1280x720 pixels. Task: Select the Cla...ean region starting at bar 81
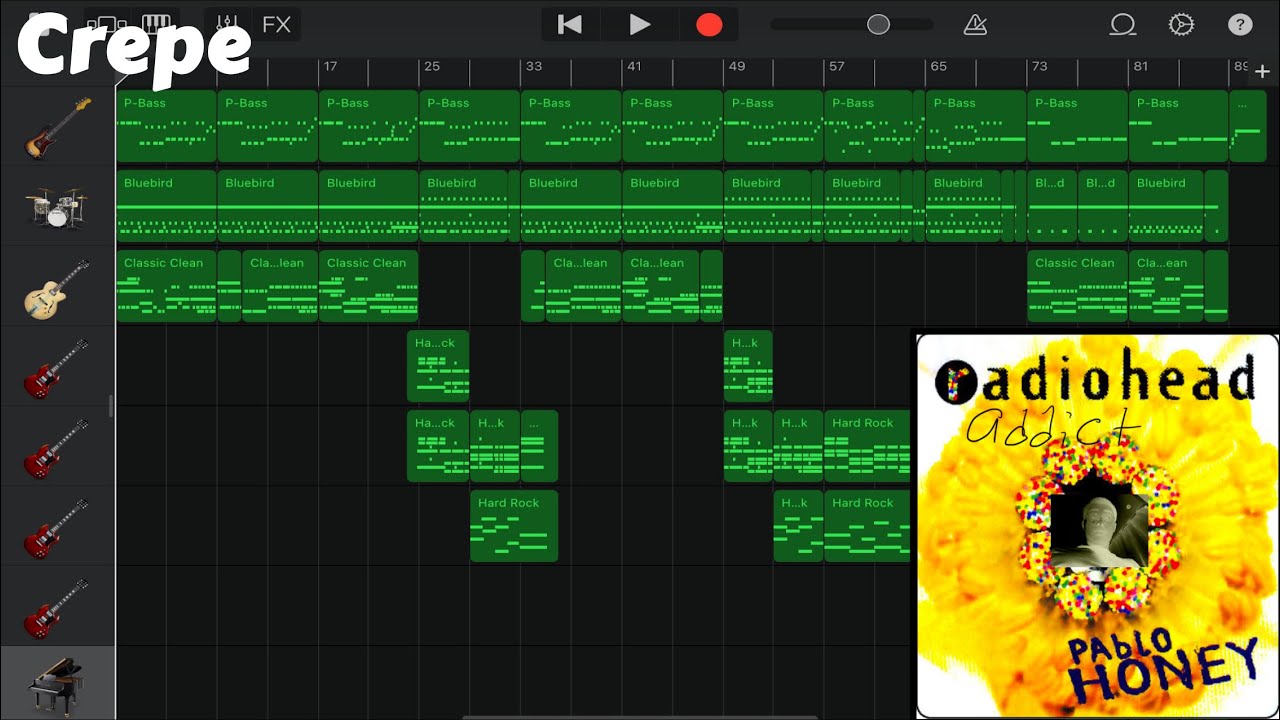point(1167,286)
